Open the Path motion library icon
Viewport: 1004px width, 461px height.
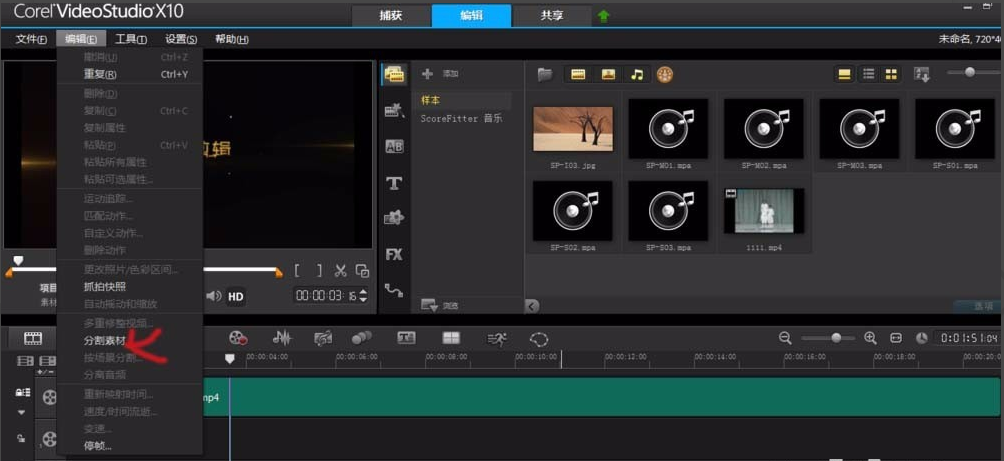(394, 290)
